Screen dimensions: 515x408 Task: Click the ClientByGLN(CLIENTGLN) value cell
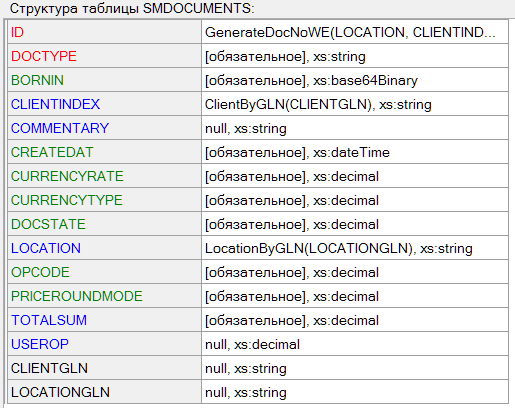point(355,104)
